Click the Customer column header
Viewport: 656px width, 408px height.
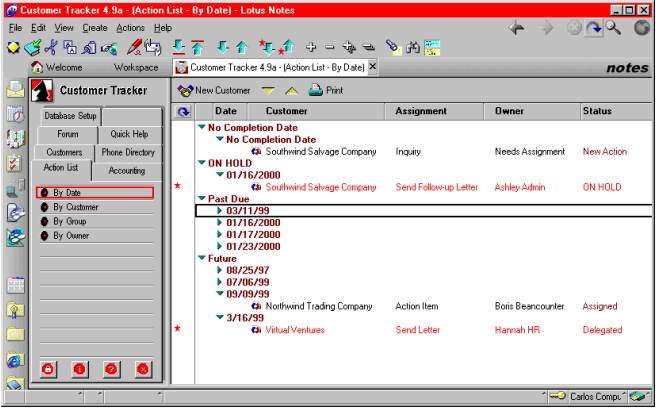pos(316,111)
